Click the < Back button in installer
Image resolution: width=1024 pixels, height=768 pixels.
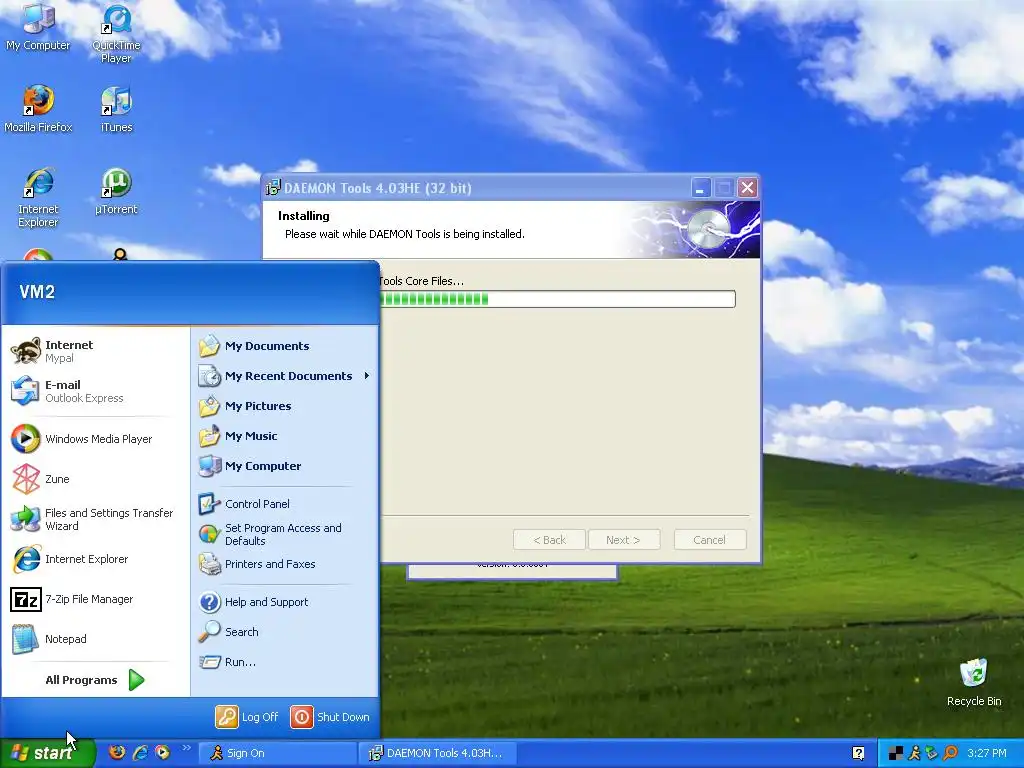coord(549,540)
